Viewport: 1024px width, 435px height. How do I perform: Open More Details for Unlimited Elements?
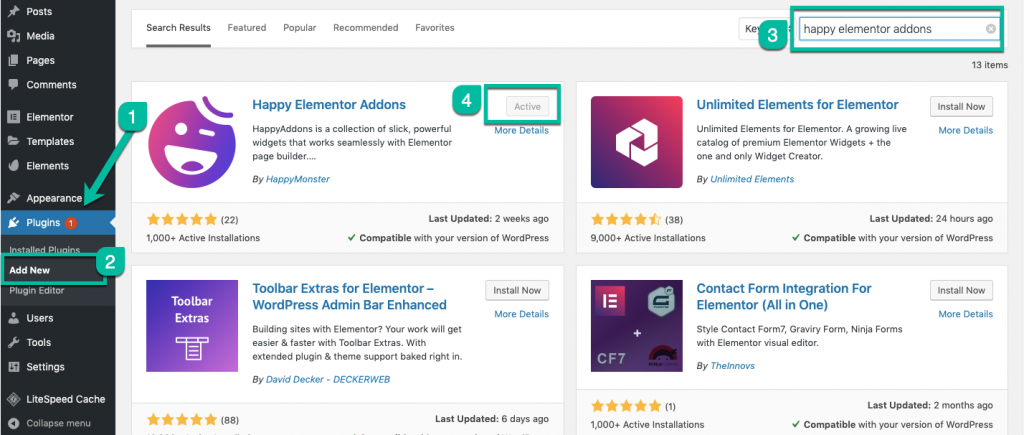(x=966, y=131)
